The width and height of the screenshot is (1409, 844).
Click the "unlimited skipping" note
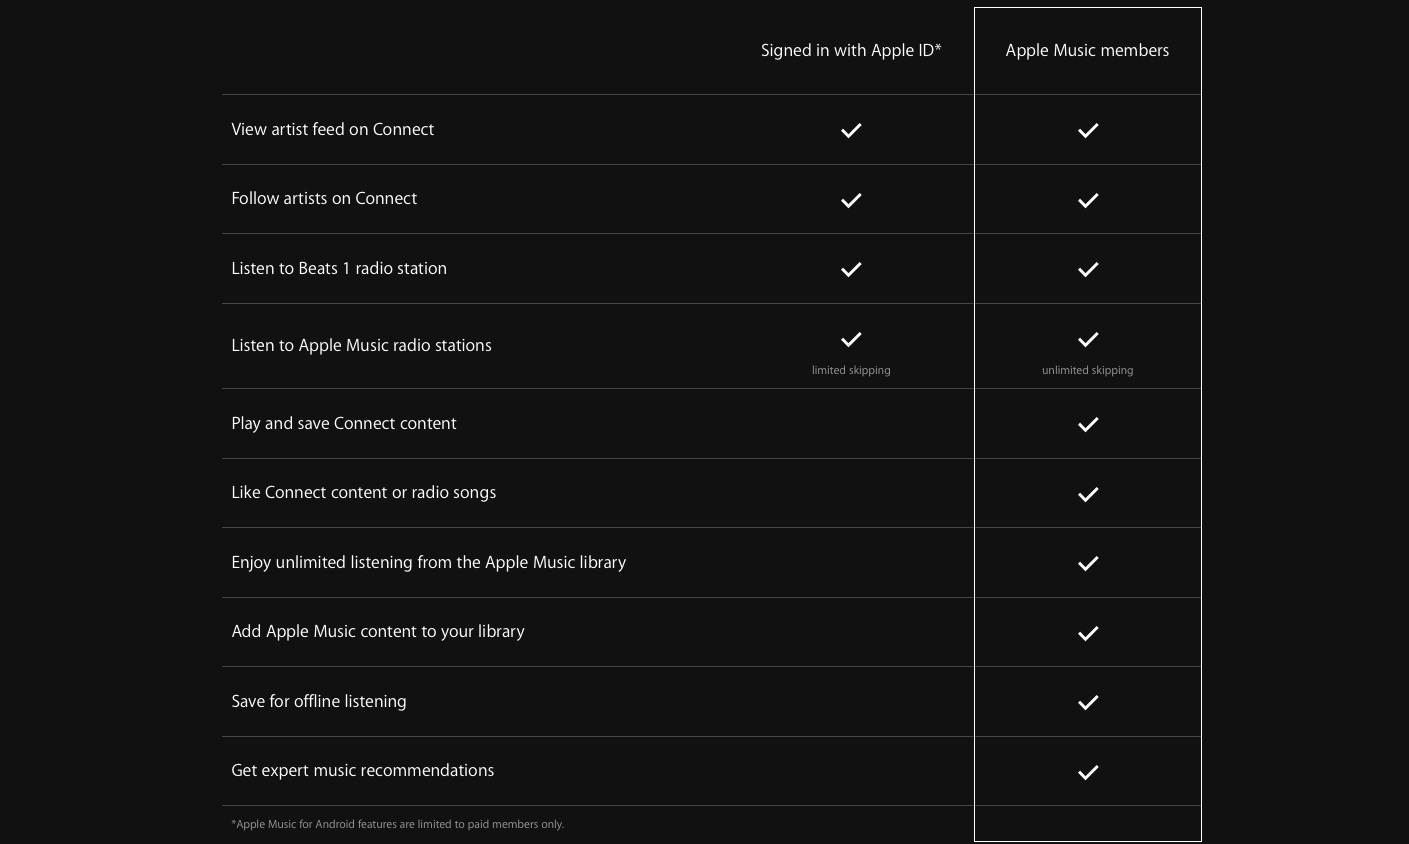pos(1087,370)
